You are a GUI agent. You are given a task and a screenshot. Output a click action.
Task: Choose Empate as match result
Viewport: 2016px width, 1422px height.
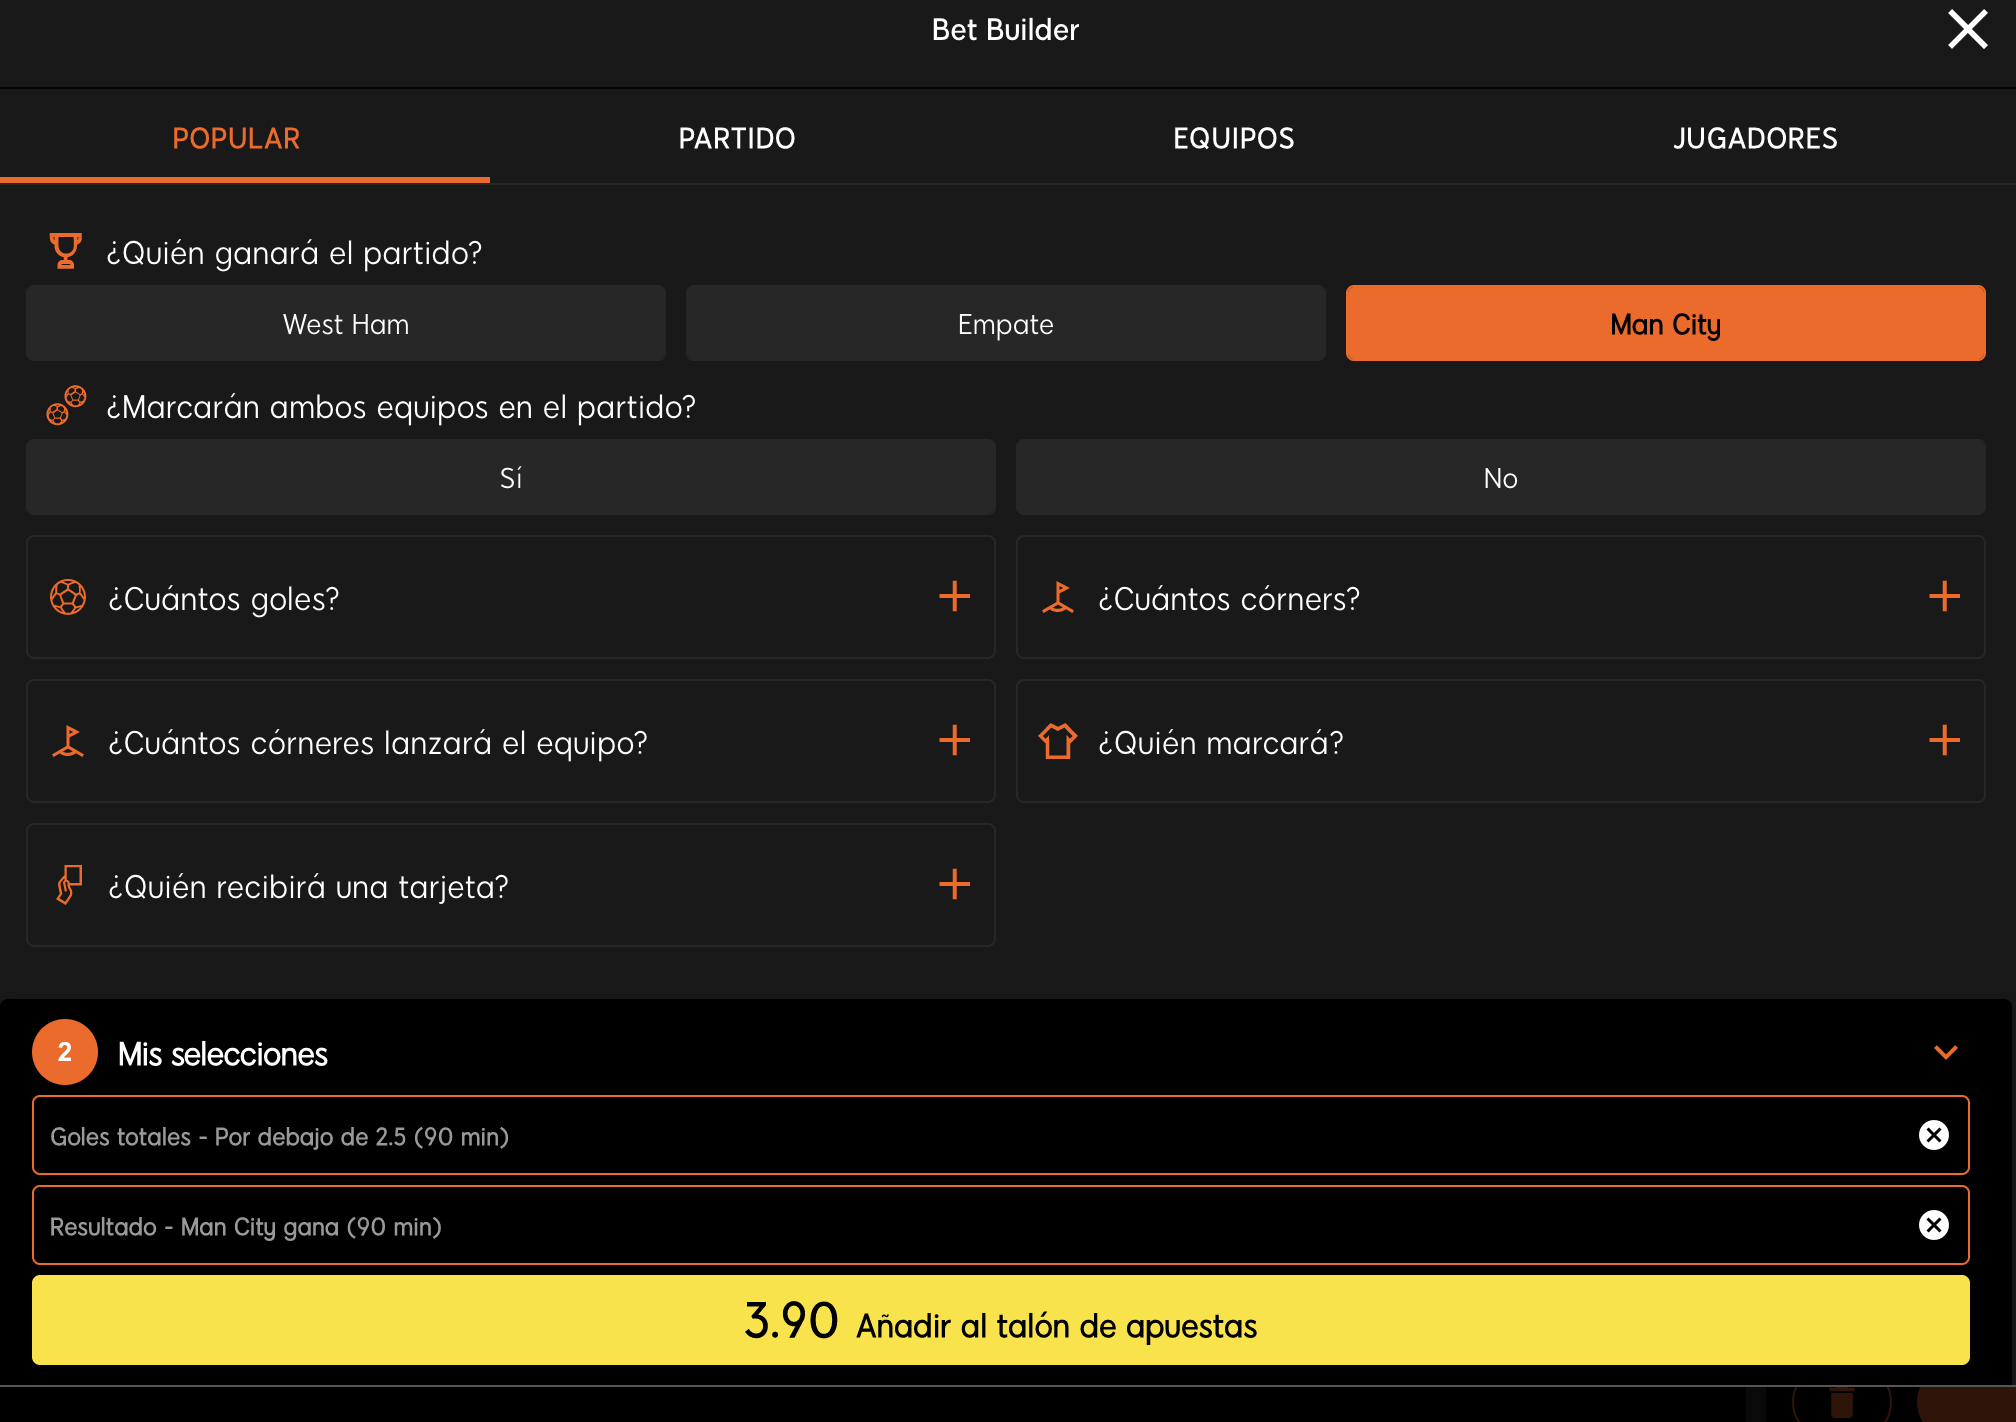click(x=1006, y=323)
